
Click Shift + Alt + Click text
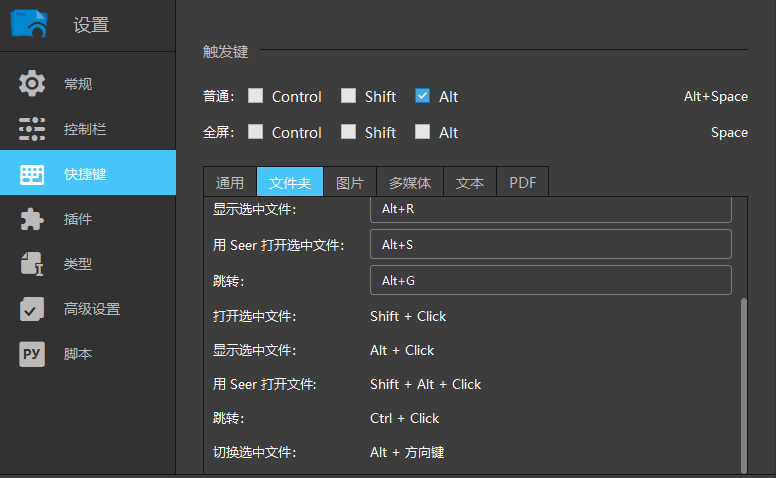[426, 384]
